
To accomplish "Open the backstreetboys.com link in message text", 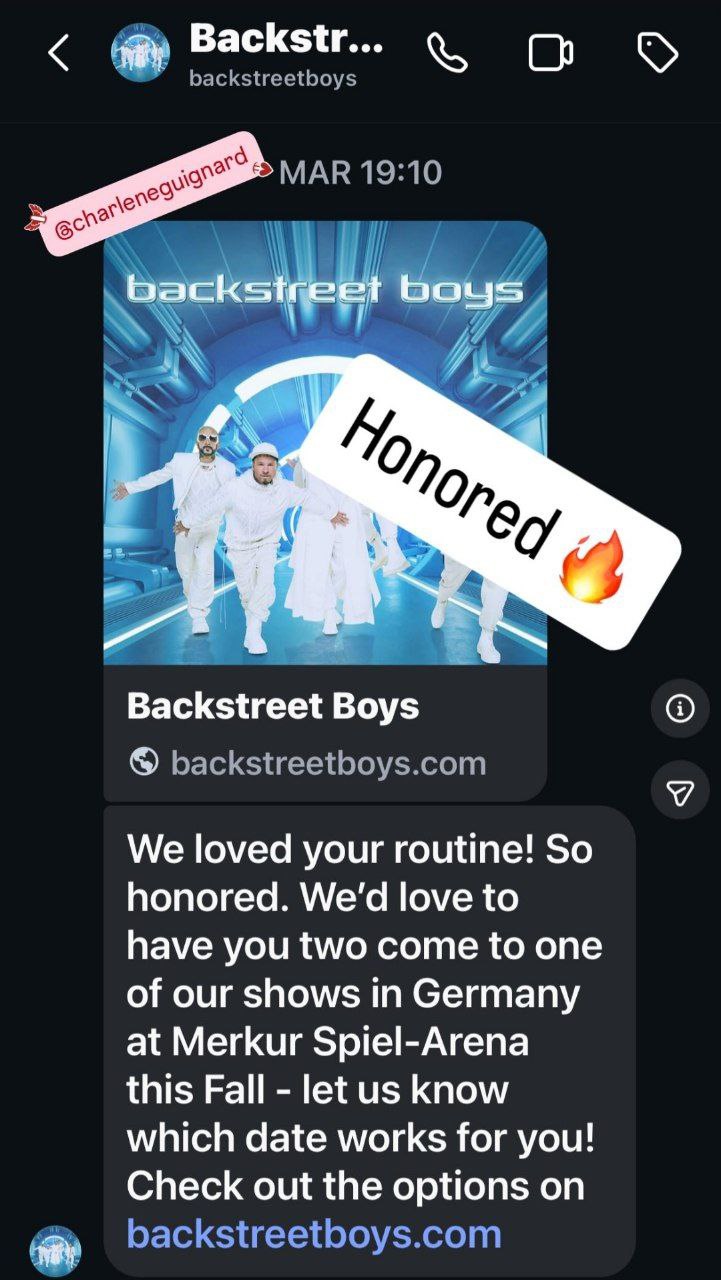I will click(314, 1233).
